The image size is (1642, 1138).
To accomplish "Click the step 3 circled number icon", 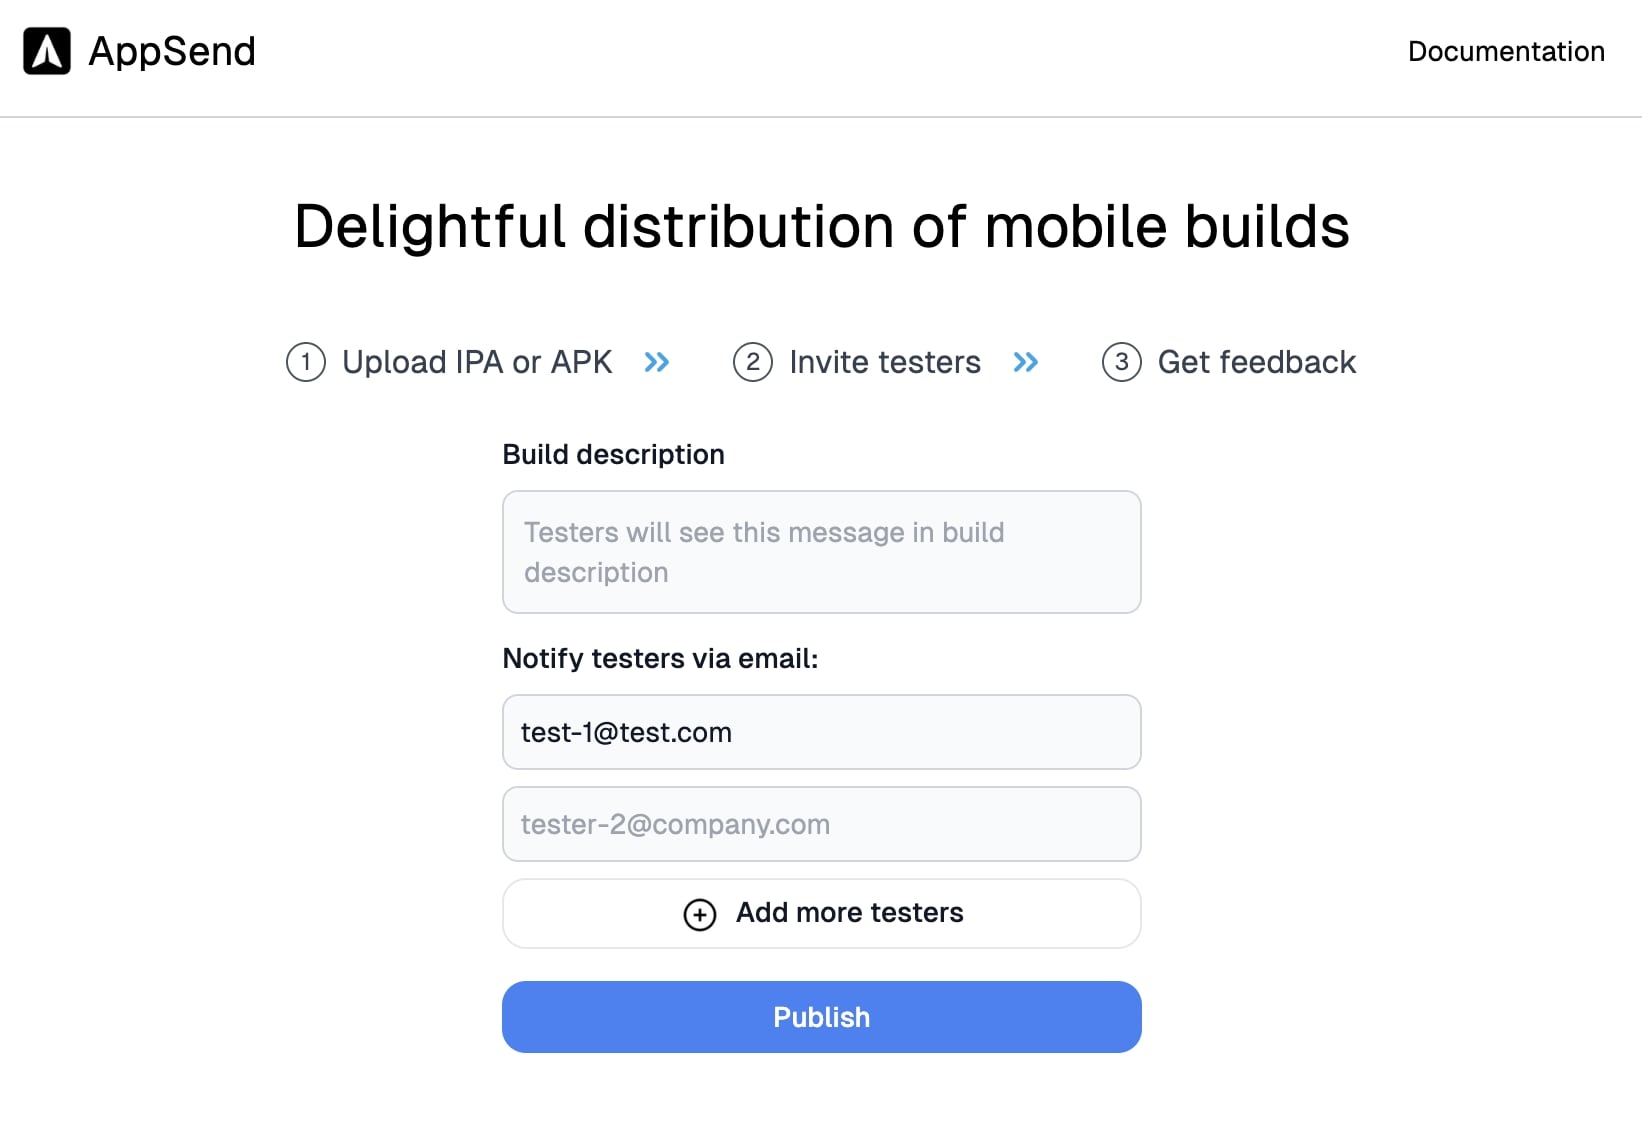I will (1122, 362).
